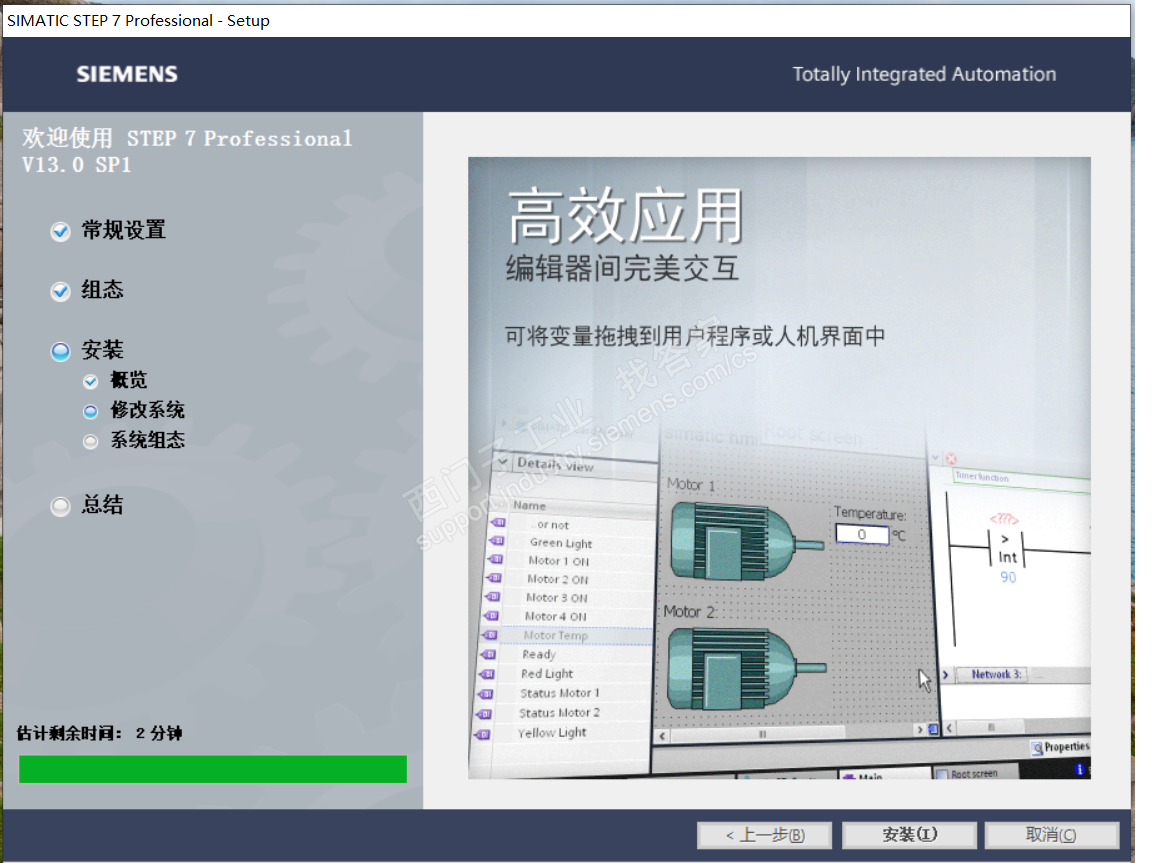
Task: Click the 组态 completed checkmark icon
Action: [60, 292]
